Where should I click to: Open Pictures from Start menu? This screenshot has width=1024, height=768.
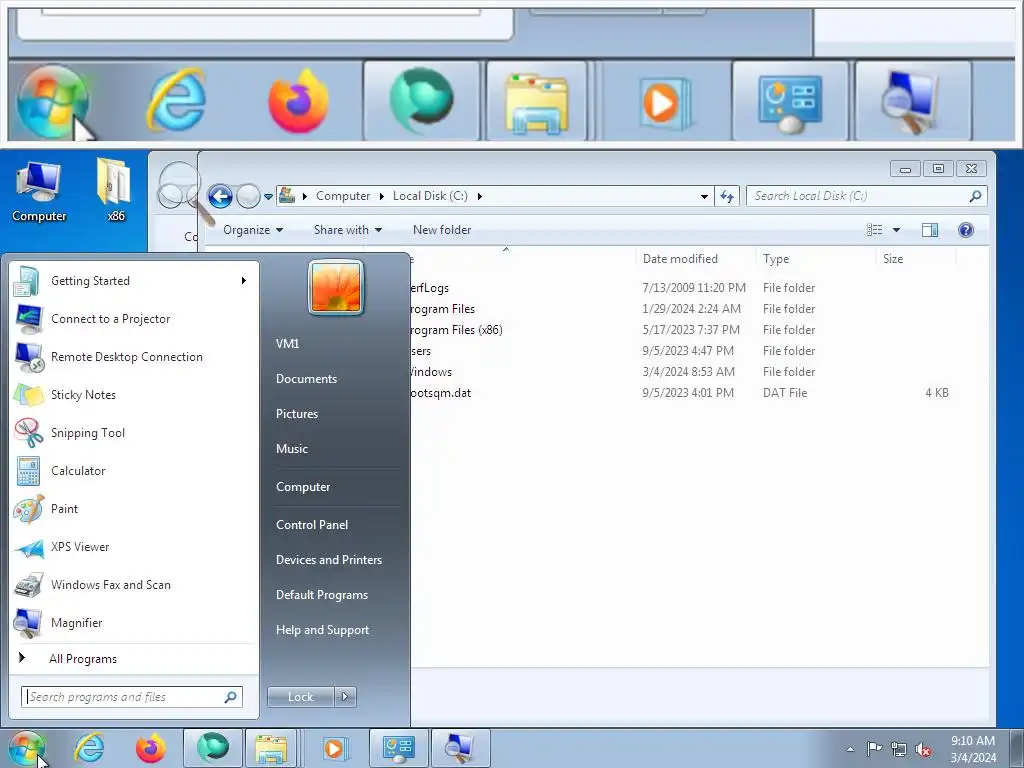297,414
